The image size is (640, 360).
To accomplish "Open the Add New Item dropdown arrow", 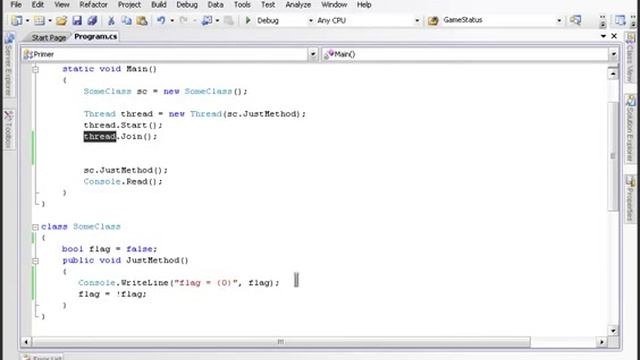I will [50, 20].
